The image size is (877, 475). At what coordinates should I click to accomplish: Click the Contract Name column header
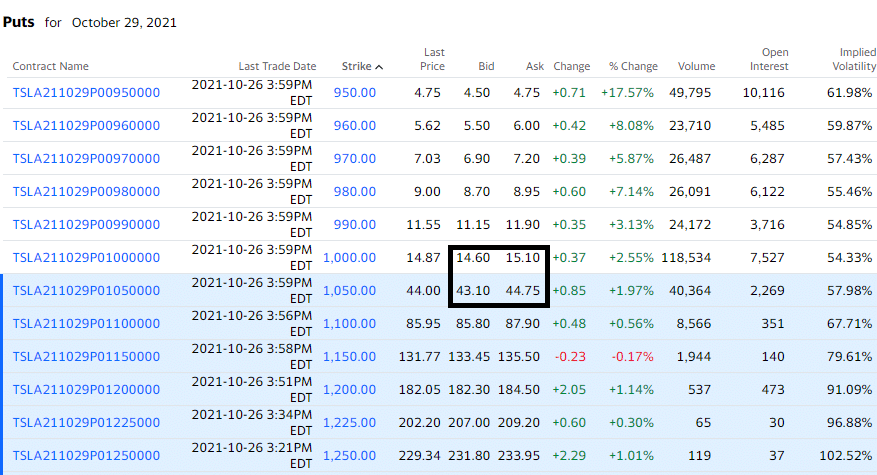pyautogui.click(x=50, y=66)
